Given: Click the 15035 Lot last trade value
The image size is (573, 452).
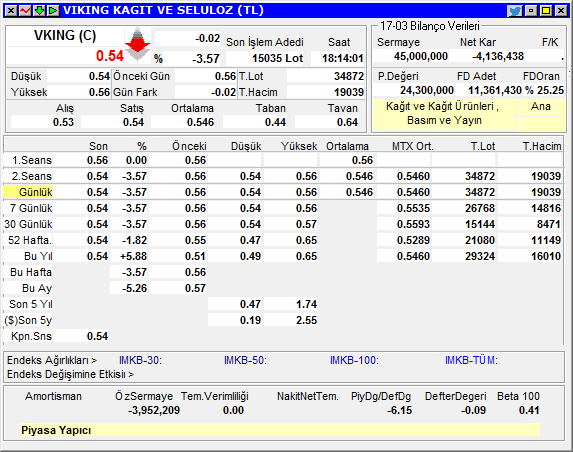Looking at the screenshot, I should [x=278, y=58].
